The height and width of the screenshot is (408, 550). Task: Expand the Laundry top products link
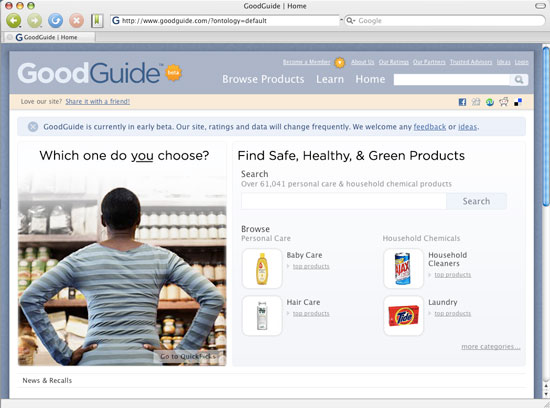pos(452,314)
